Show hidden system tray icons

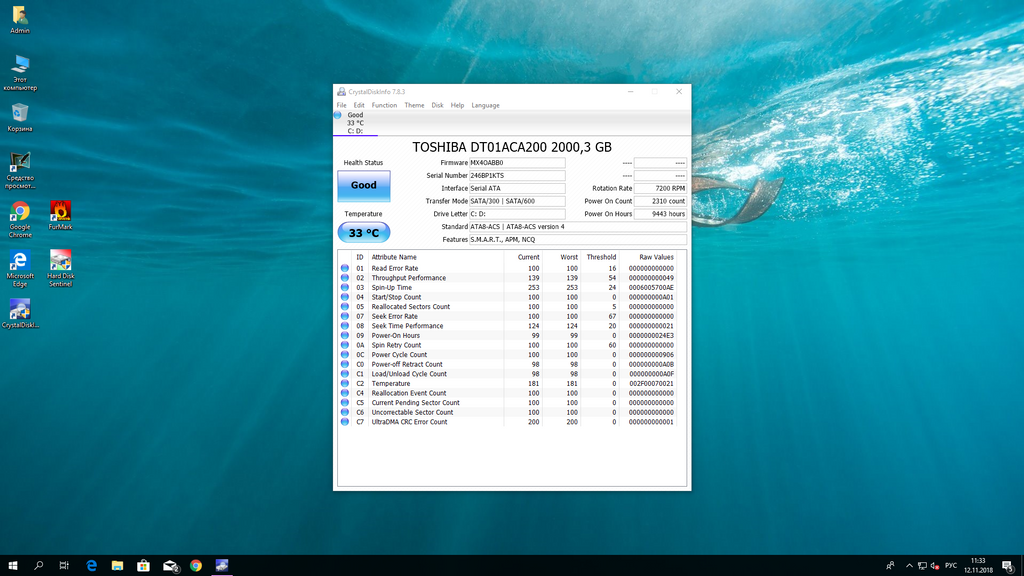[909, 566]
